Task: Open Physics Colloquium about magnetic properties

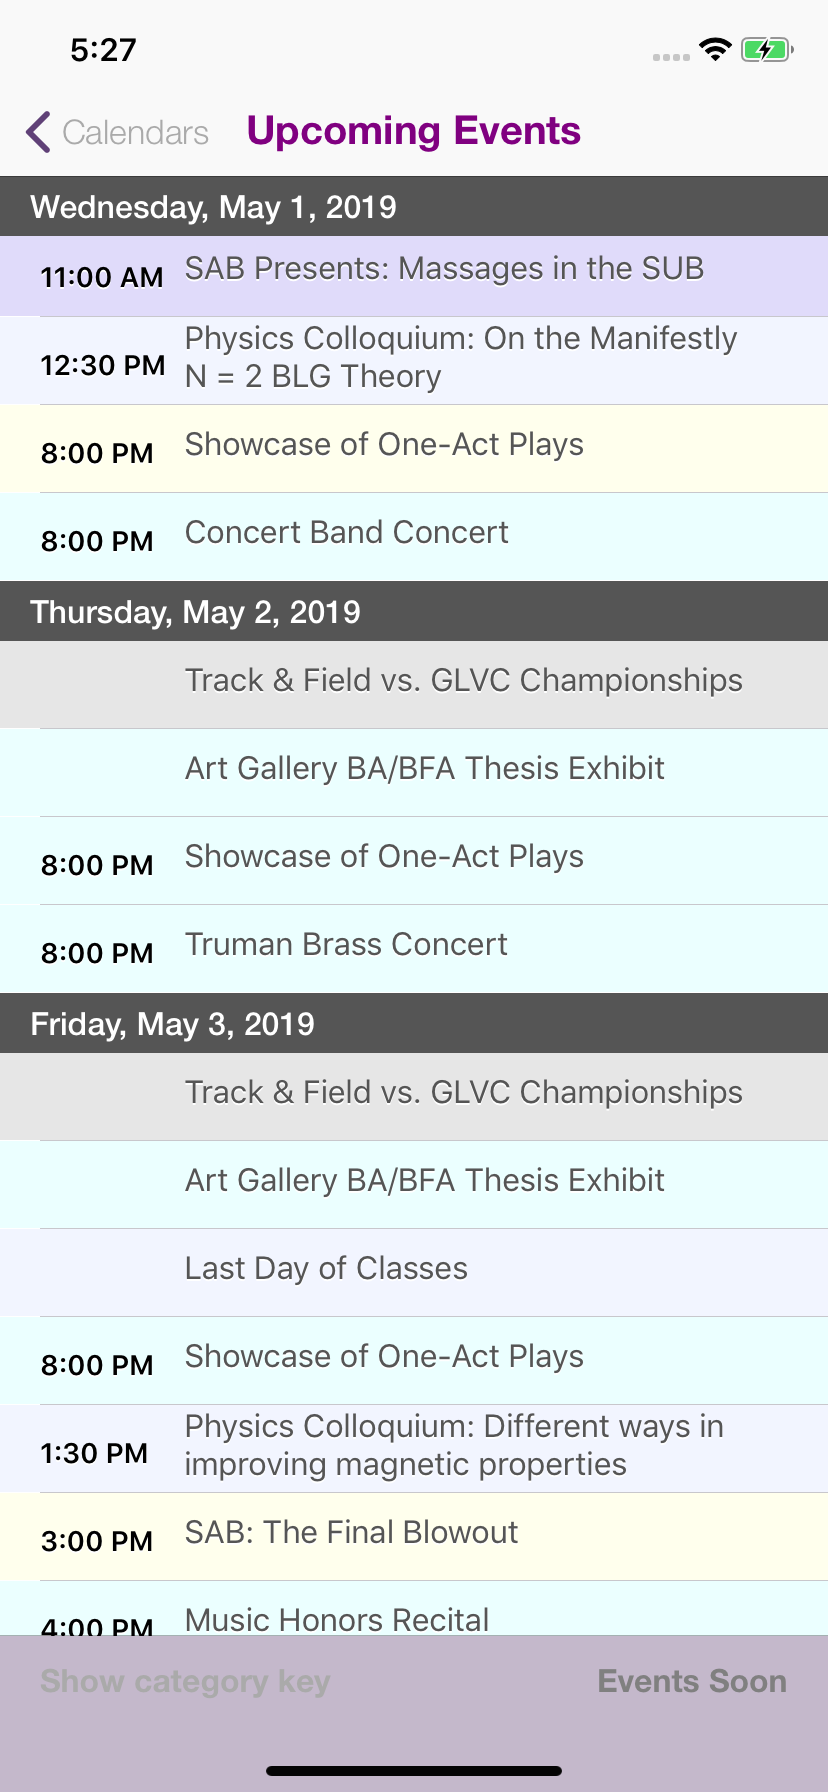Action: click(x=454, y=1446)
